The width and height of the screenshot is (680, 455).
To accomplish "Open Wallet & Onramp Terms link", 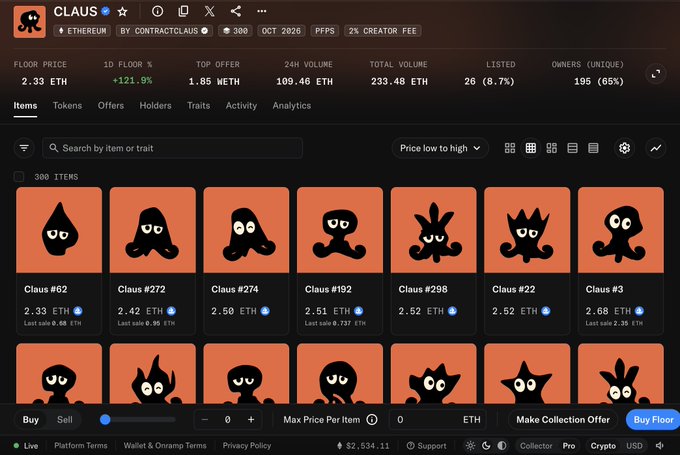I will (x=165, y=445).
